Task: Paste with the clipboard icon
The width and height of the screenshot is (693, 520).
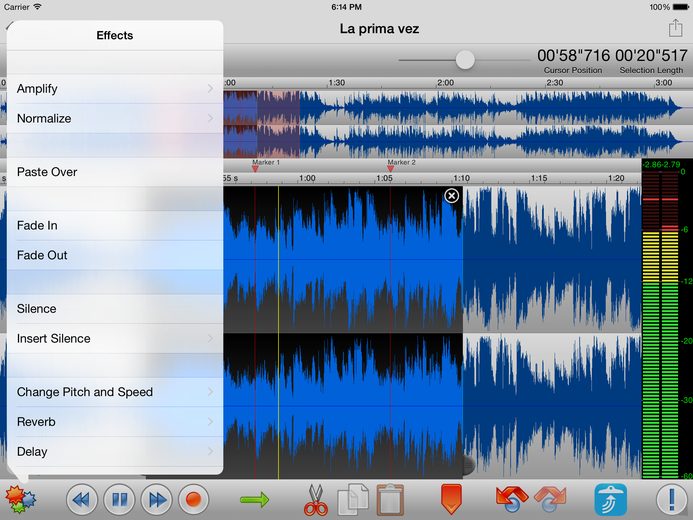Action: [x=390, y=500]
